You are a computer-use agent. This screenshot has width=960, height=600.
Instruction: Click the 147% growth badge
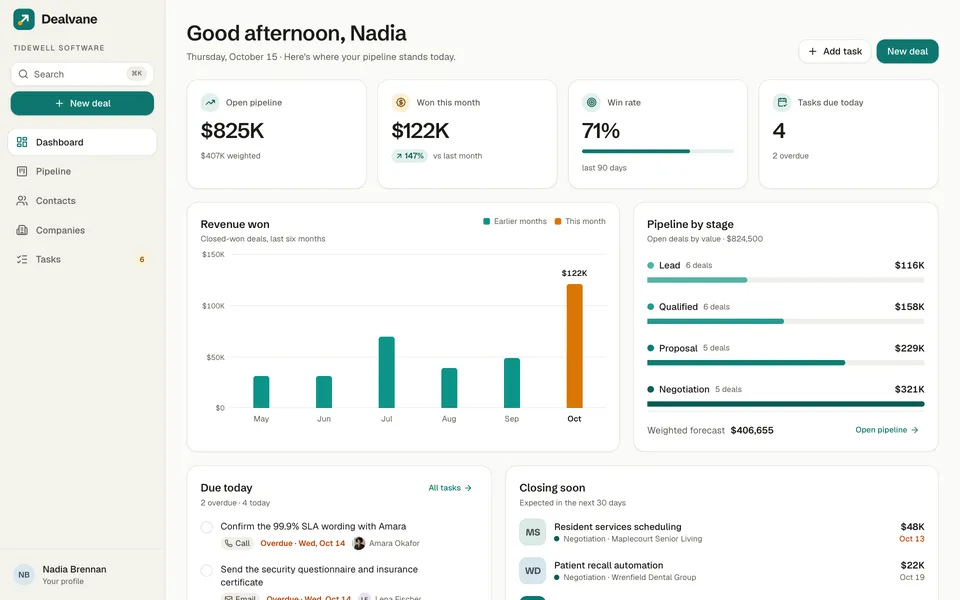410,156
